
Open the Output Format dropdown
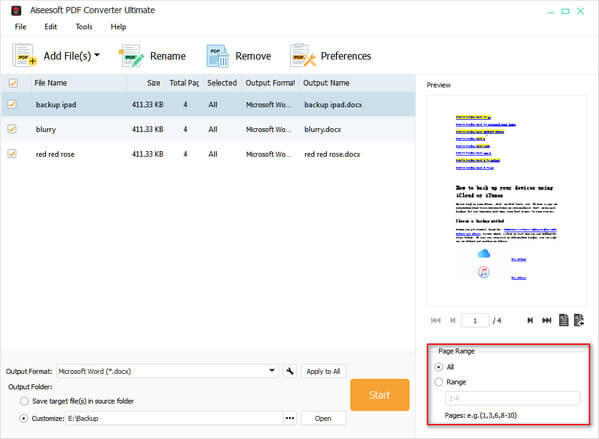[x=272, y=371]
